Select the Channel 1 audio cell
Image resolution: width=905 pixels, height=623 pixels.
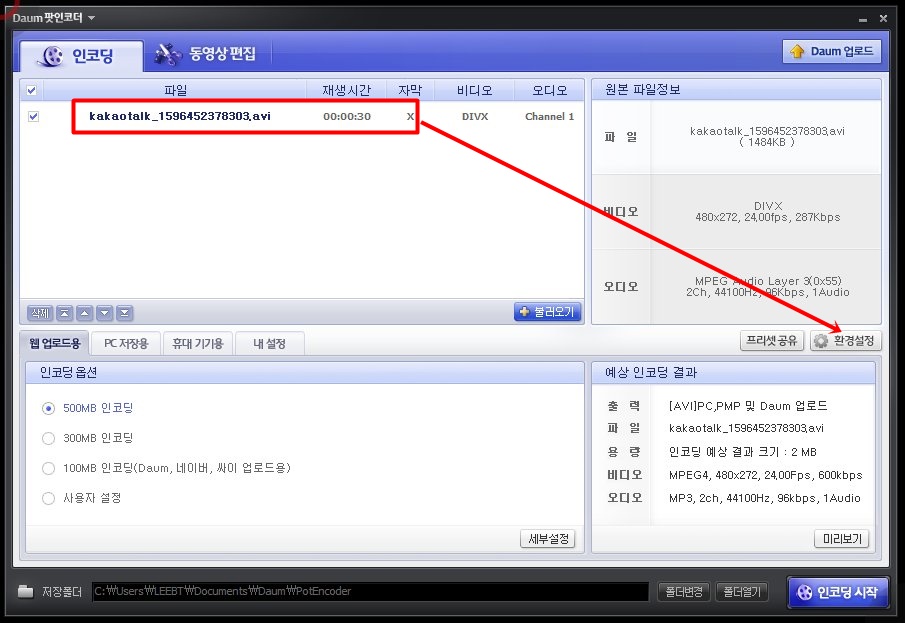pos(549,117)
